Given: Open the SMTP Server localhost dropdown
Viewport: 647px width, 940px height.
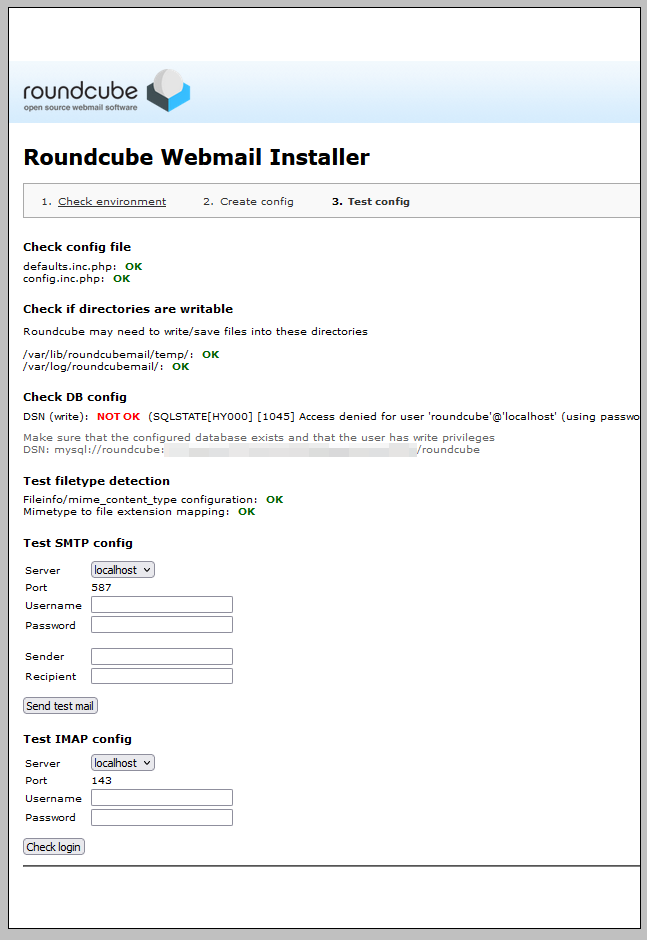Looking at the screenshot, I should tap(123, 570).
